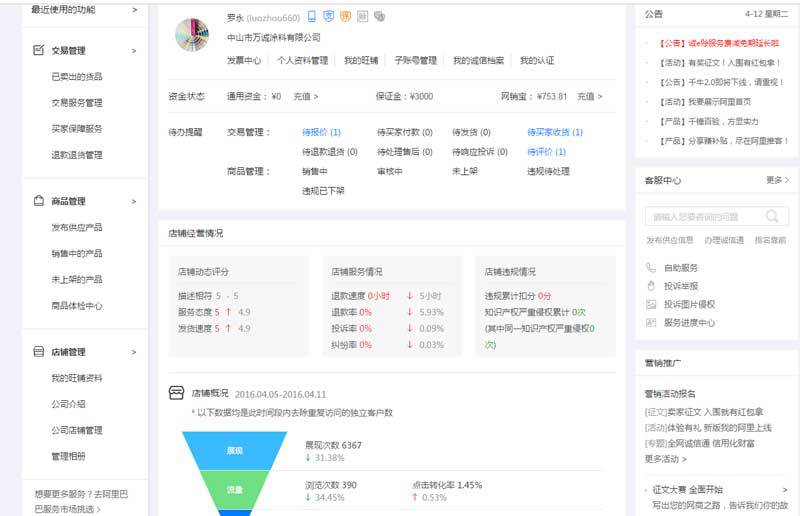Expand the 最近使用的功能 section arrow
The height and width of the screenshot is (516, 800).
coord(135,10)
